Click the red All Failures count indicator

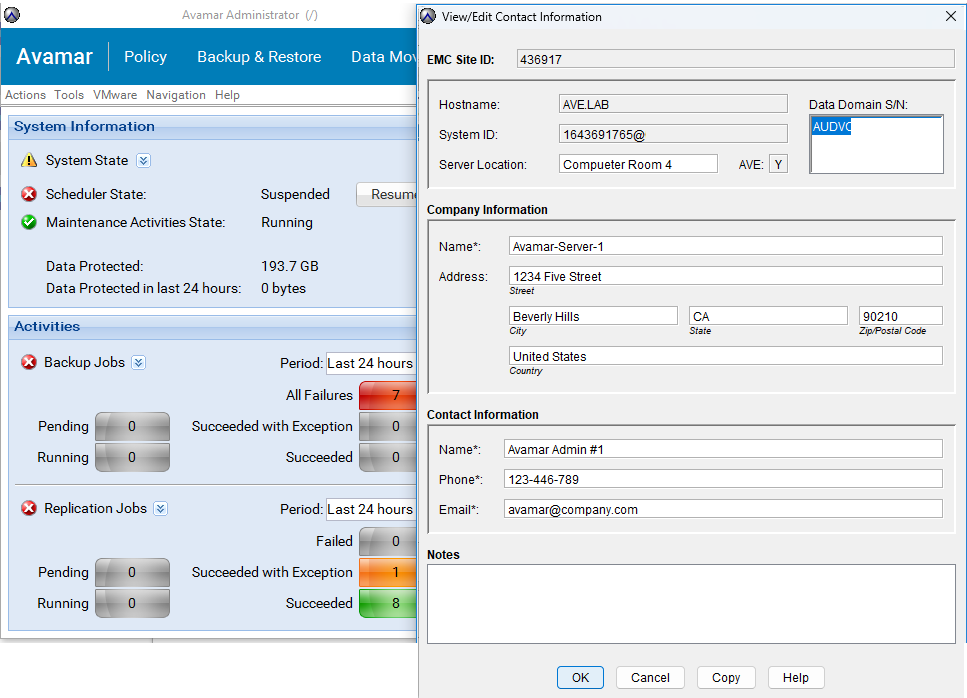pos(388,396)
